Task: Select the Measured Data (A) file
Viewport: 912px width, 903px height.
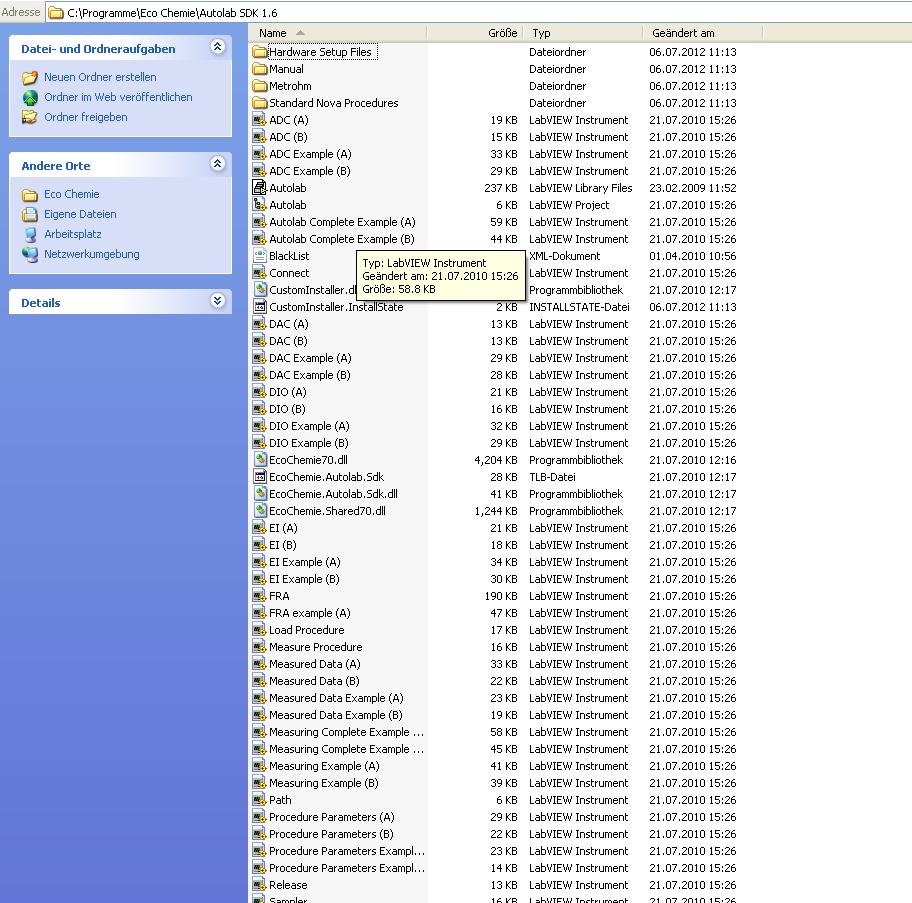Action: tap(315, 664)
